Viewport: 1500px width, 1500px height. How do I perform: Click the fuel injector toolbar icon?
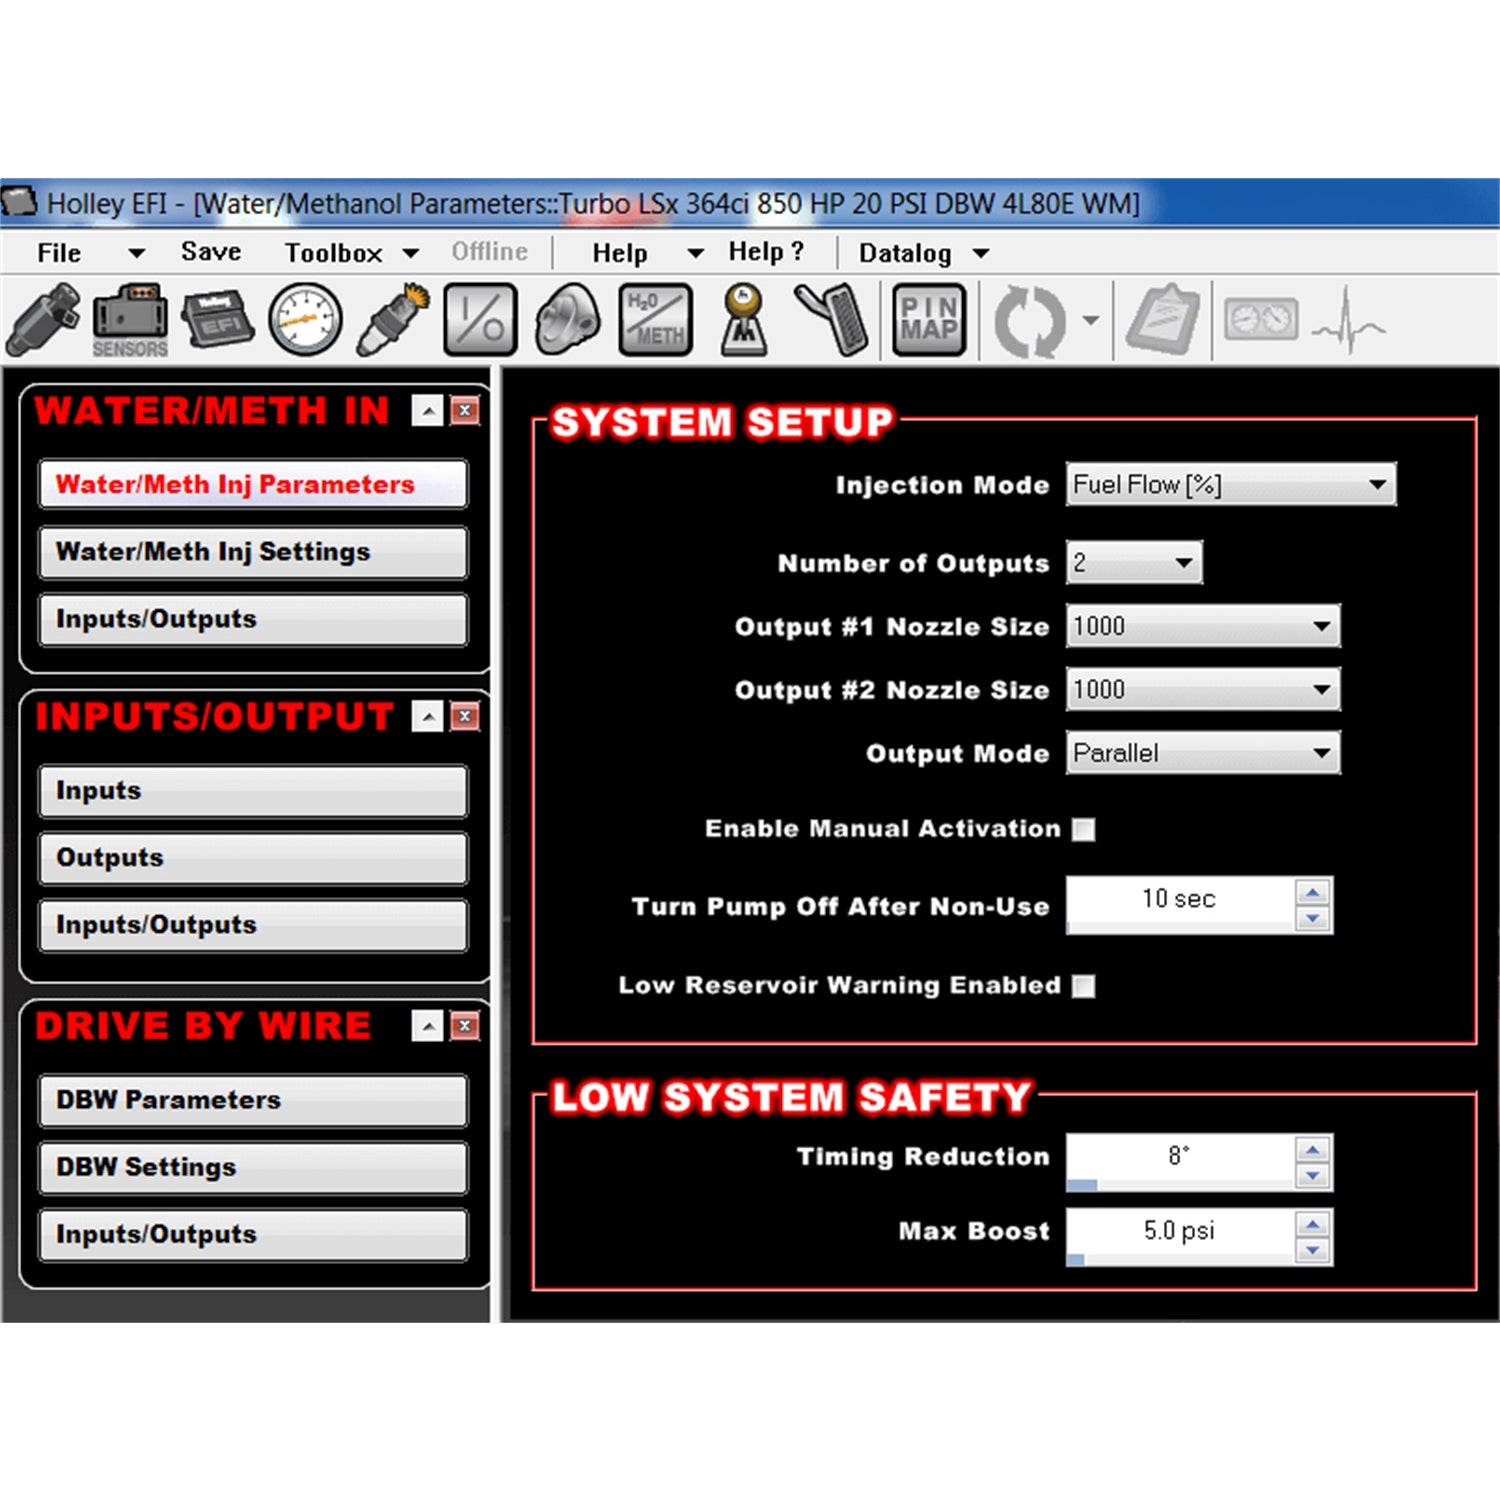[43, 320]
